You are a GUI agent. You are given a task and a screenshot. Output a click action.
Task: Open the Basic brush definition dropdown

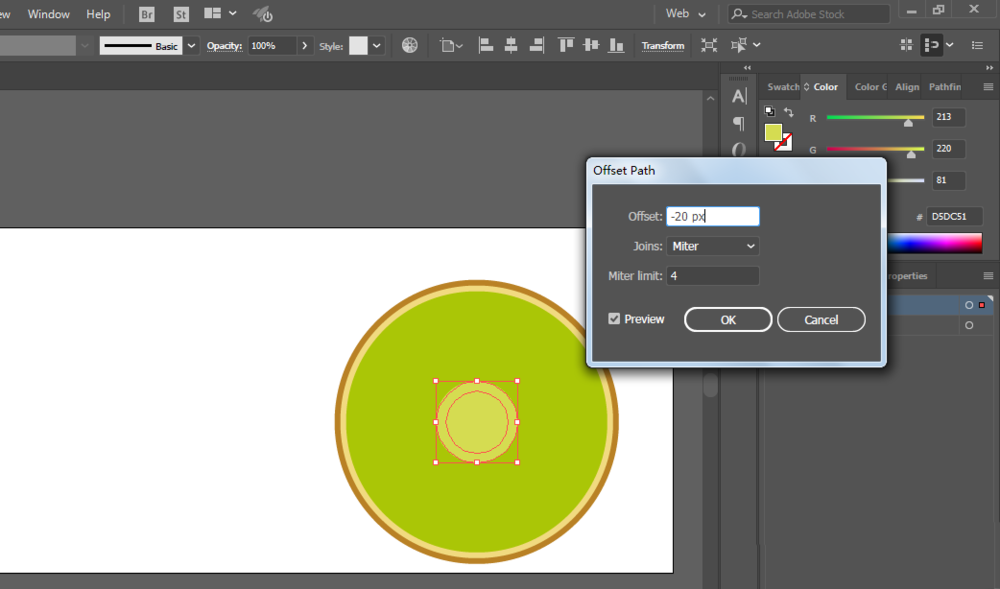coord(191,46)
